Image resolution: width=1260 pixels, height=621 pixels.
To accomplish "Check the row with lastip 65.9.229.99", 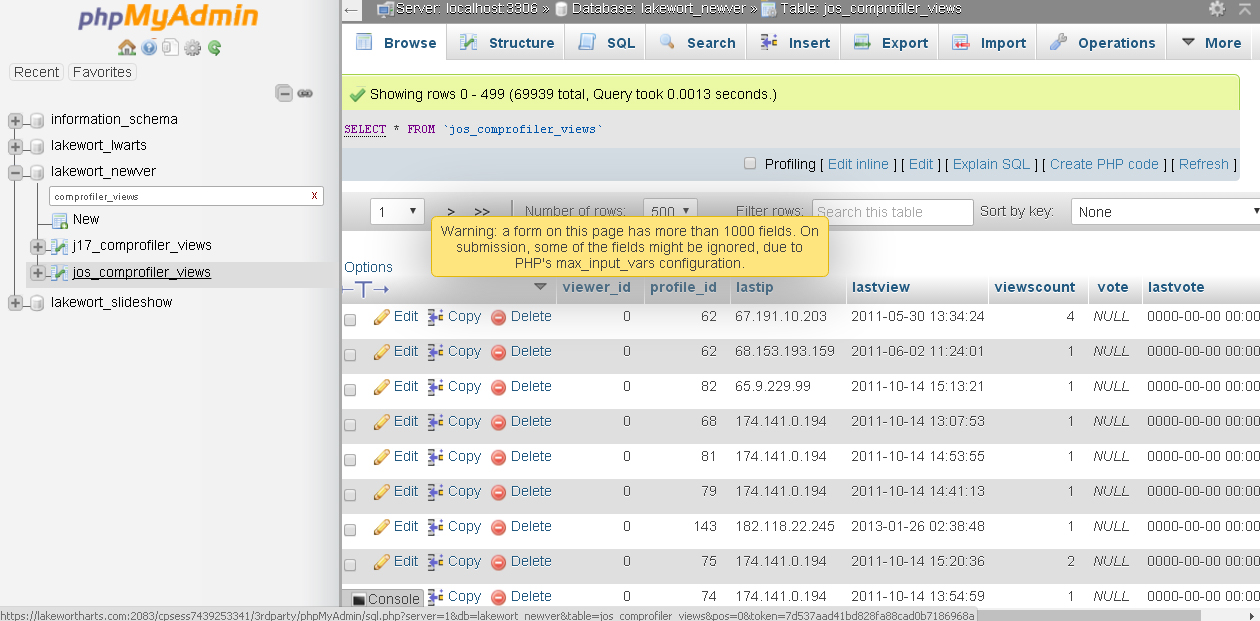I will pyautogui.click(x=350, y=390).
